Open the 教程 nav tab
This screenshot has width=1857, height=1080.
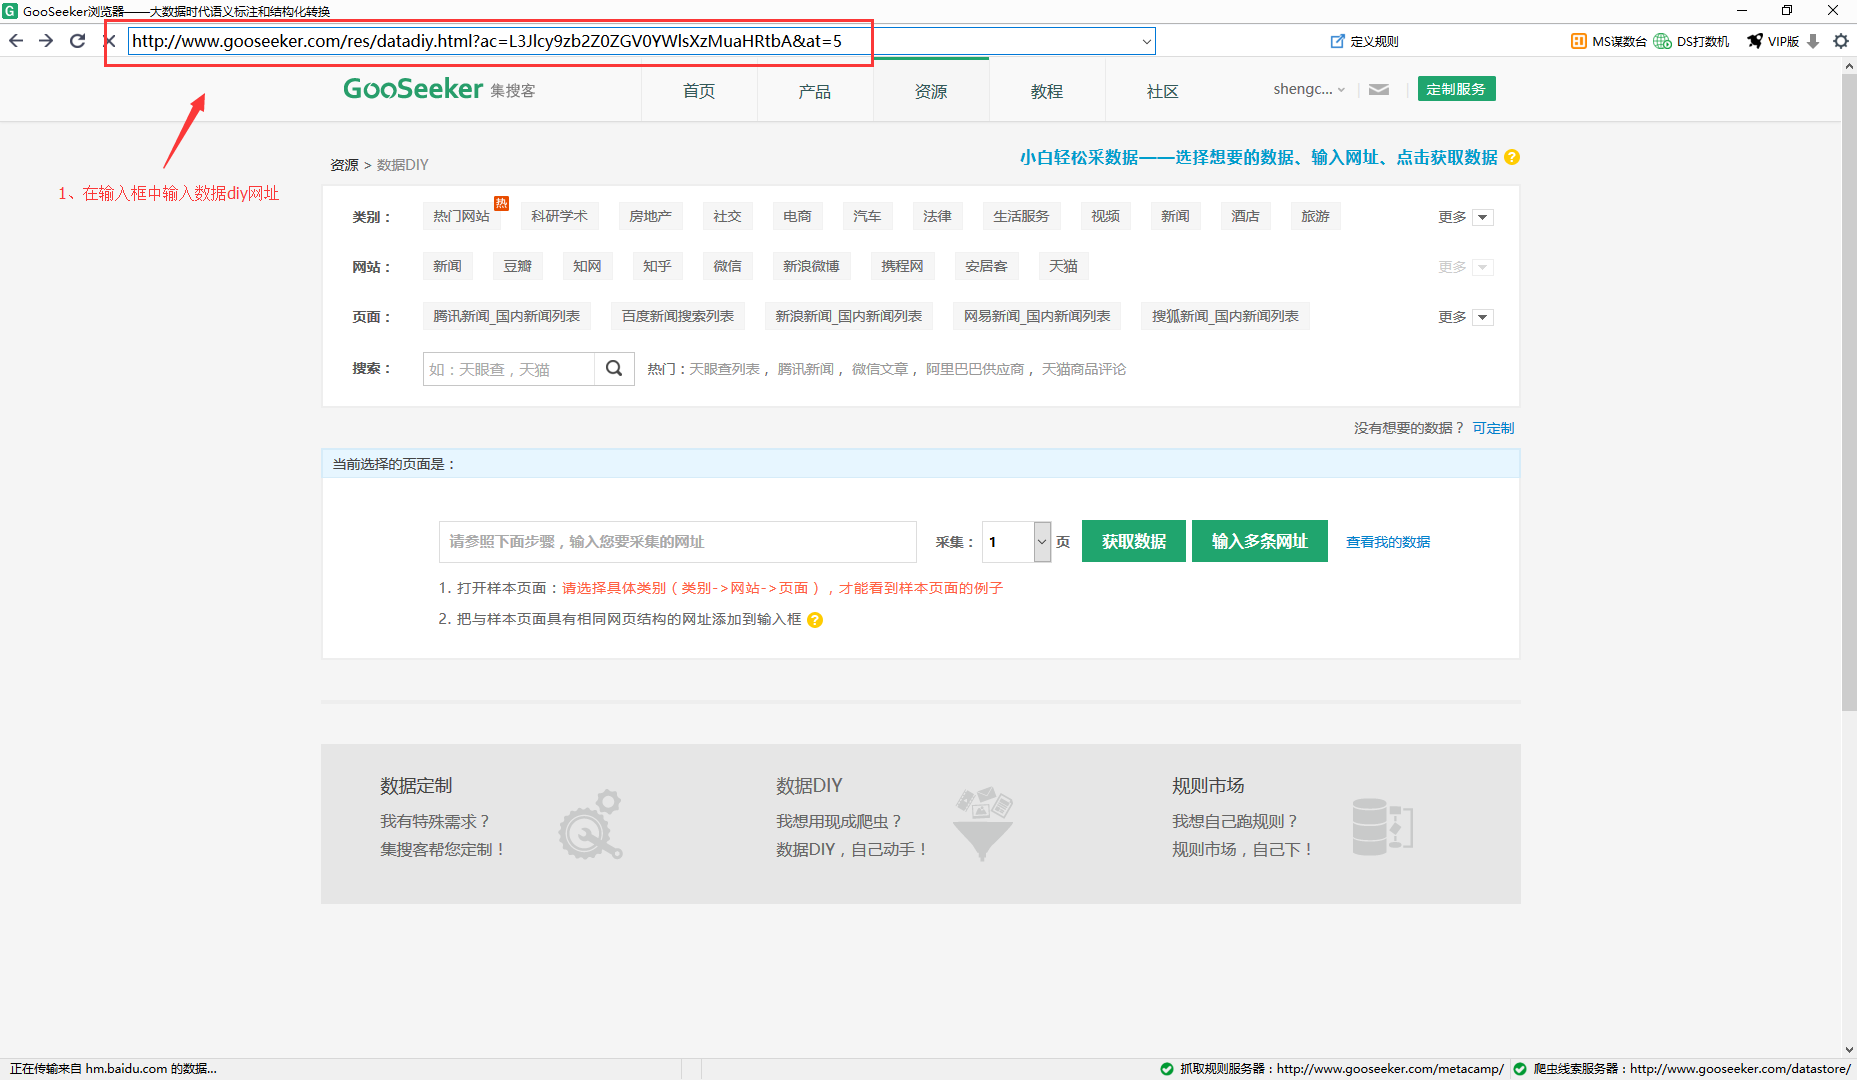[x=1047, y=91]
